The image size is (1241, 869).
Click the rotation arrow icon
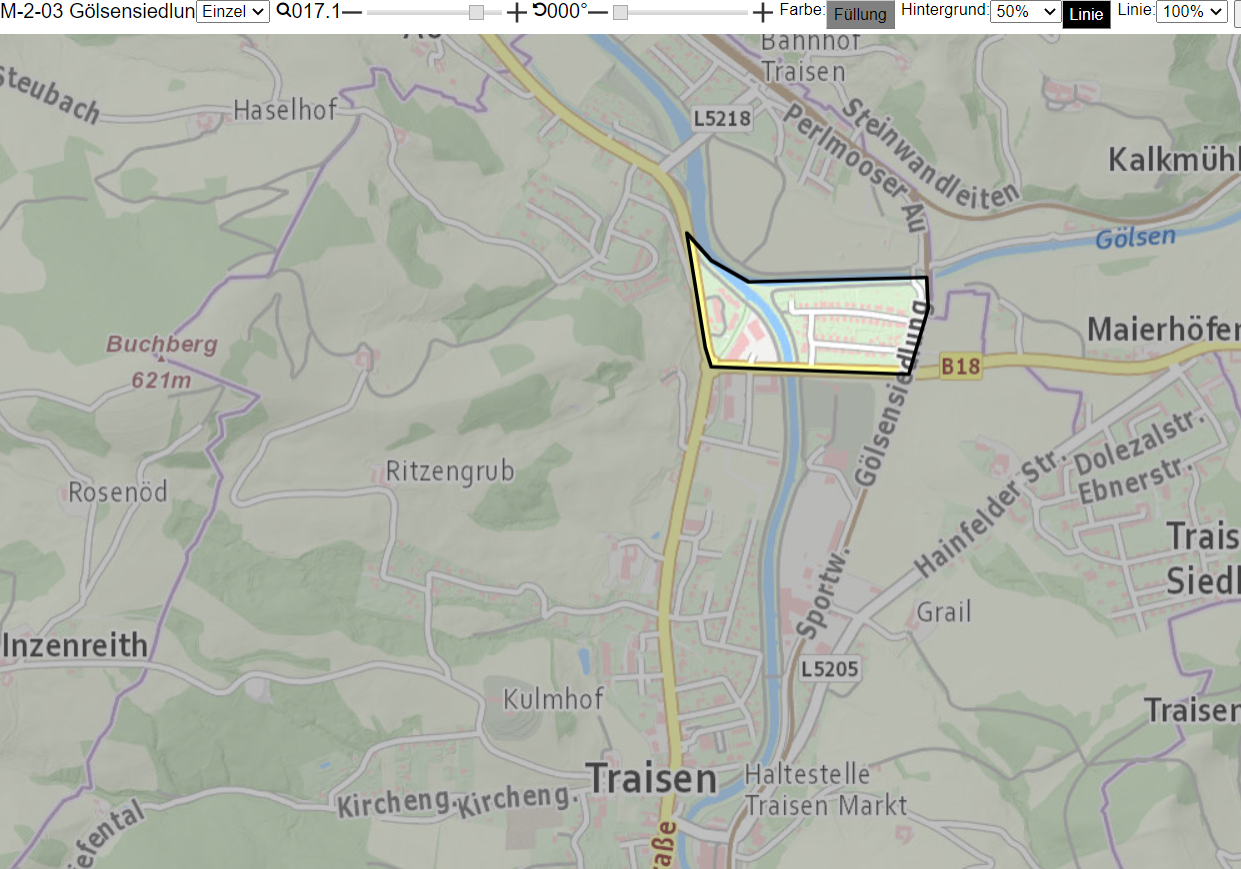tap(539, 11)
